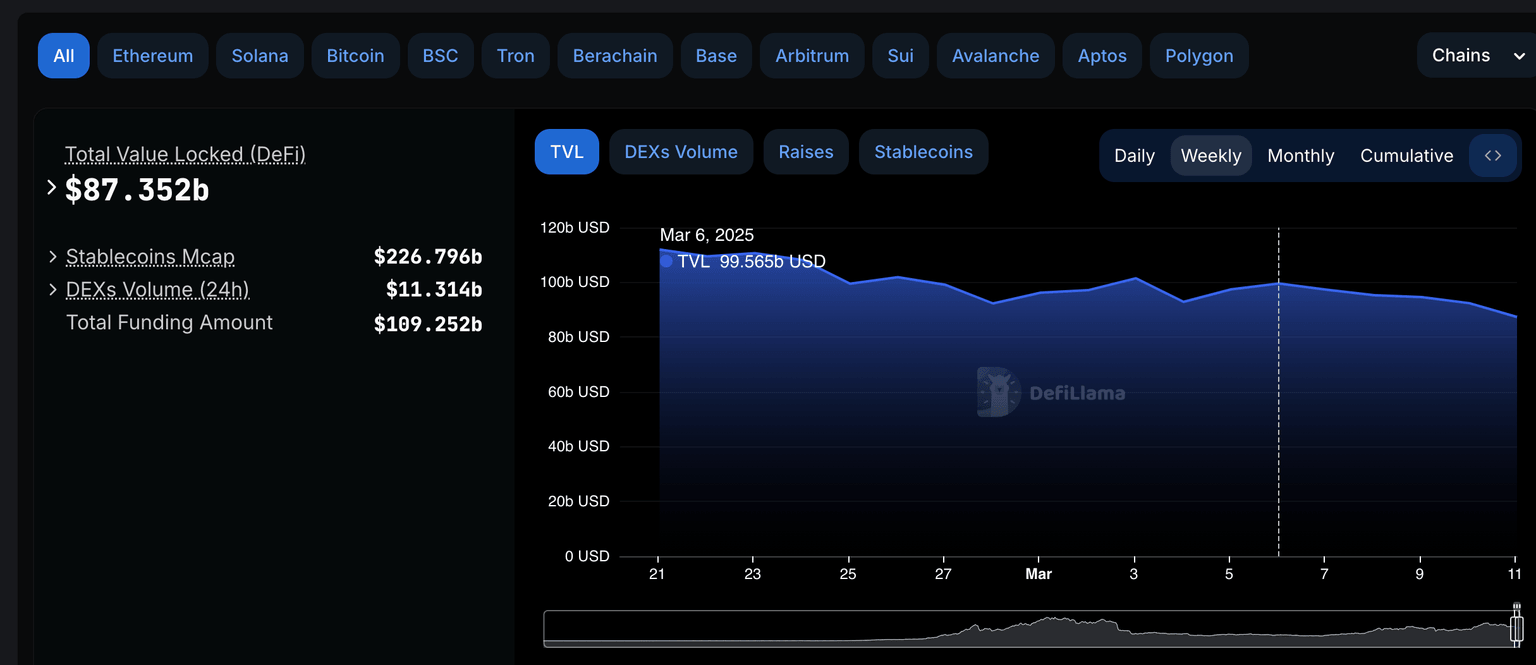Click the time range slider handle

[x=1516, y=629]
